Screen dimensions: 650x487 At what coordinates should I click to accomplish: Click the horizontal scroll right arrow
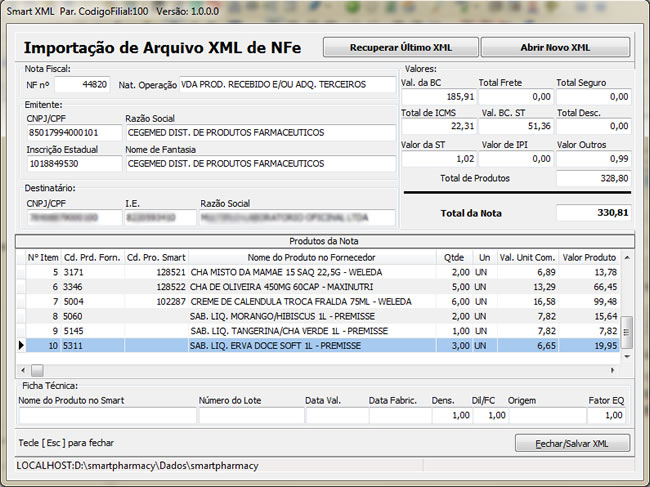pos(613,370)
